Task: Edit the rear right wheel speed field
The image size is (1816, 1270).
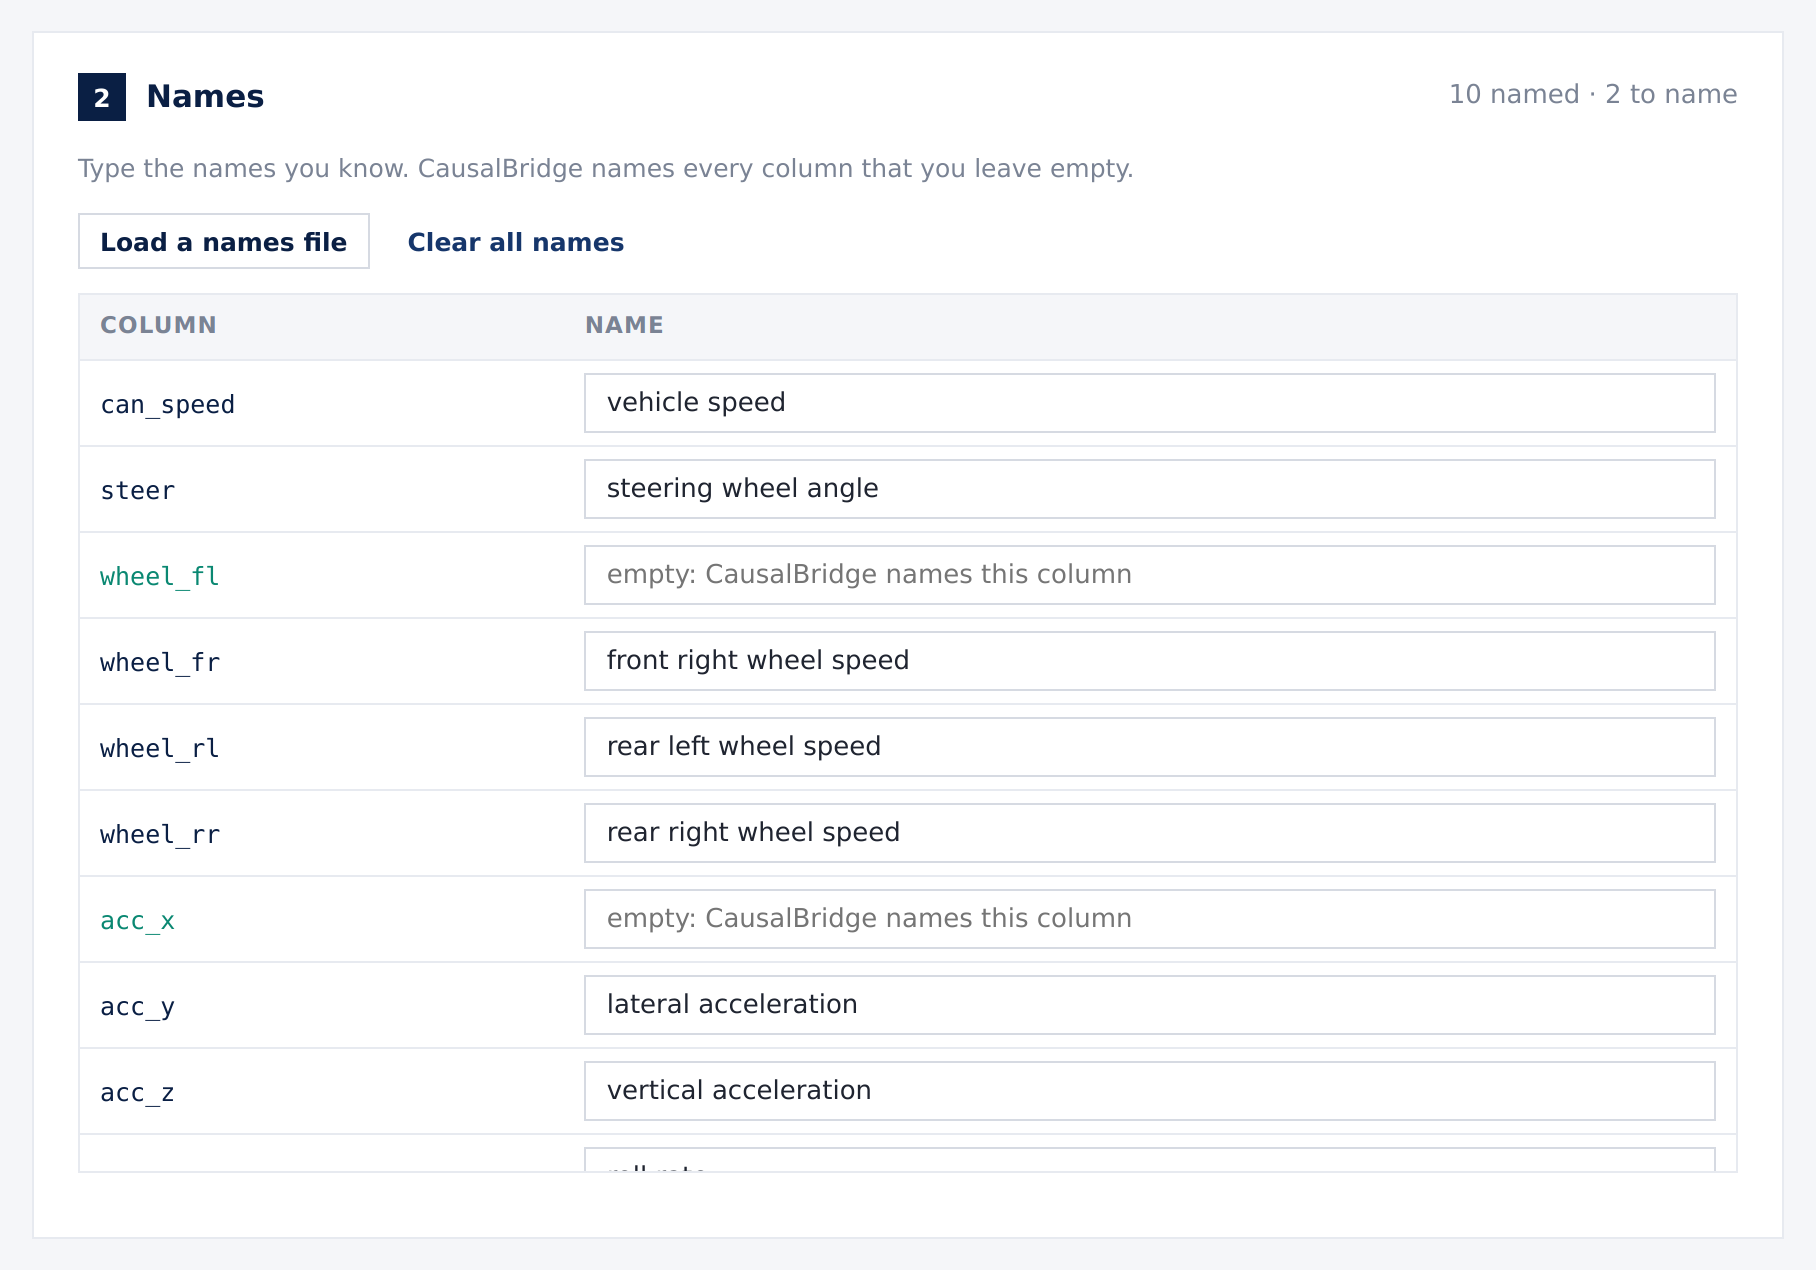Action: (x=1150, y=833)
